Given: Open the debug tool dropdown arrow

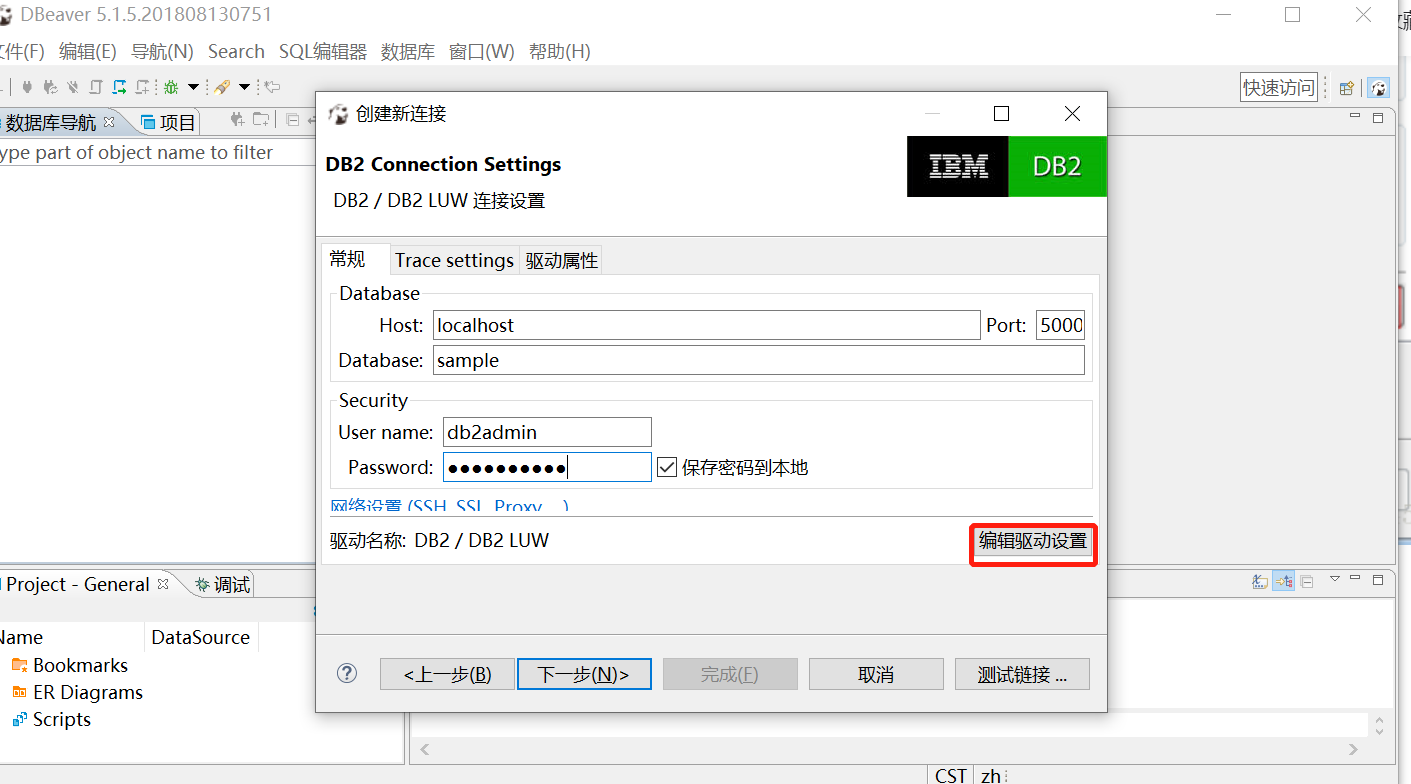Looking at the screenshot, I should click(193, 87).
